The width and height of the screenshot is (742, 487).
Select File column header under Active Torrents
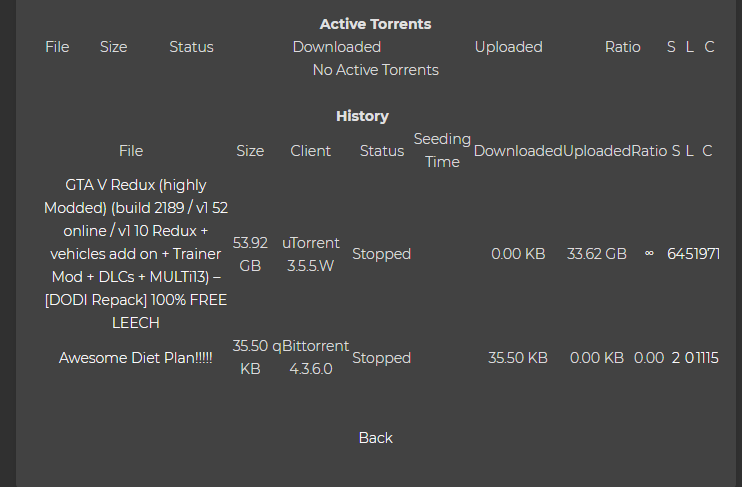click(x=57, y=47)
